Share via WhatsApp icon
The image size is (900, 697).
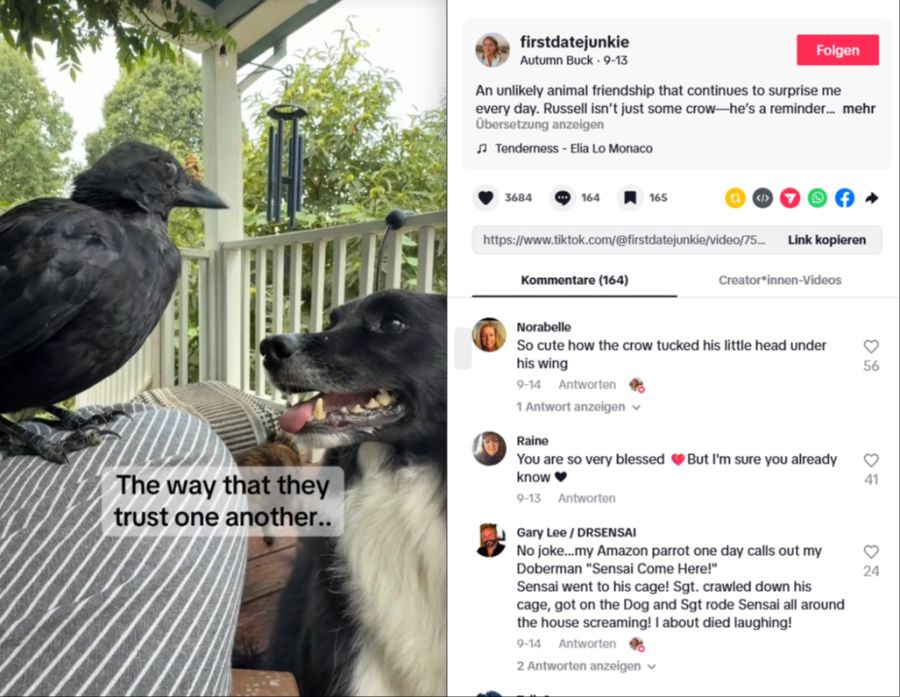tap(817, 198)
